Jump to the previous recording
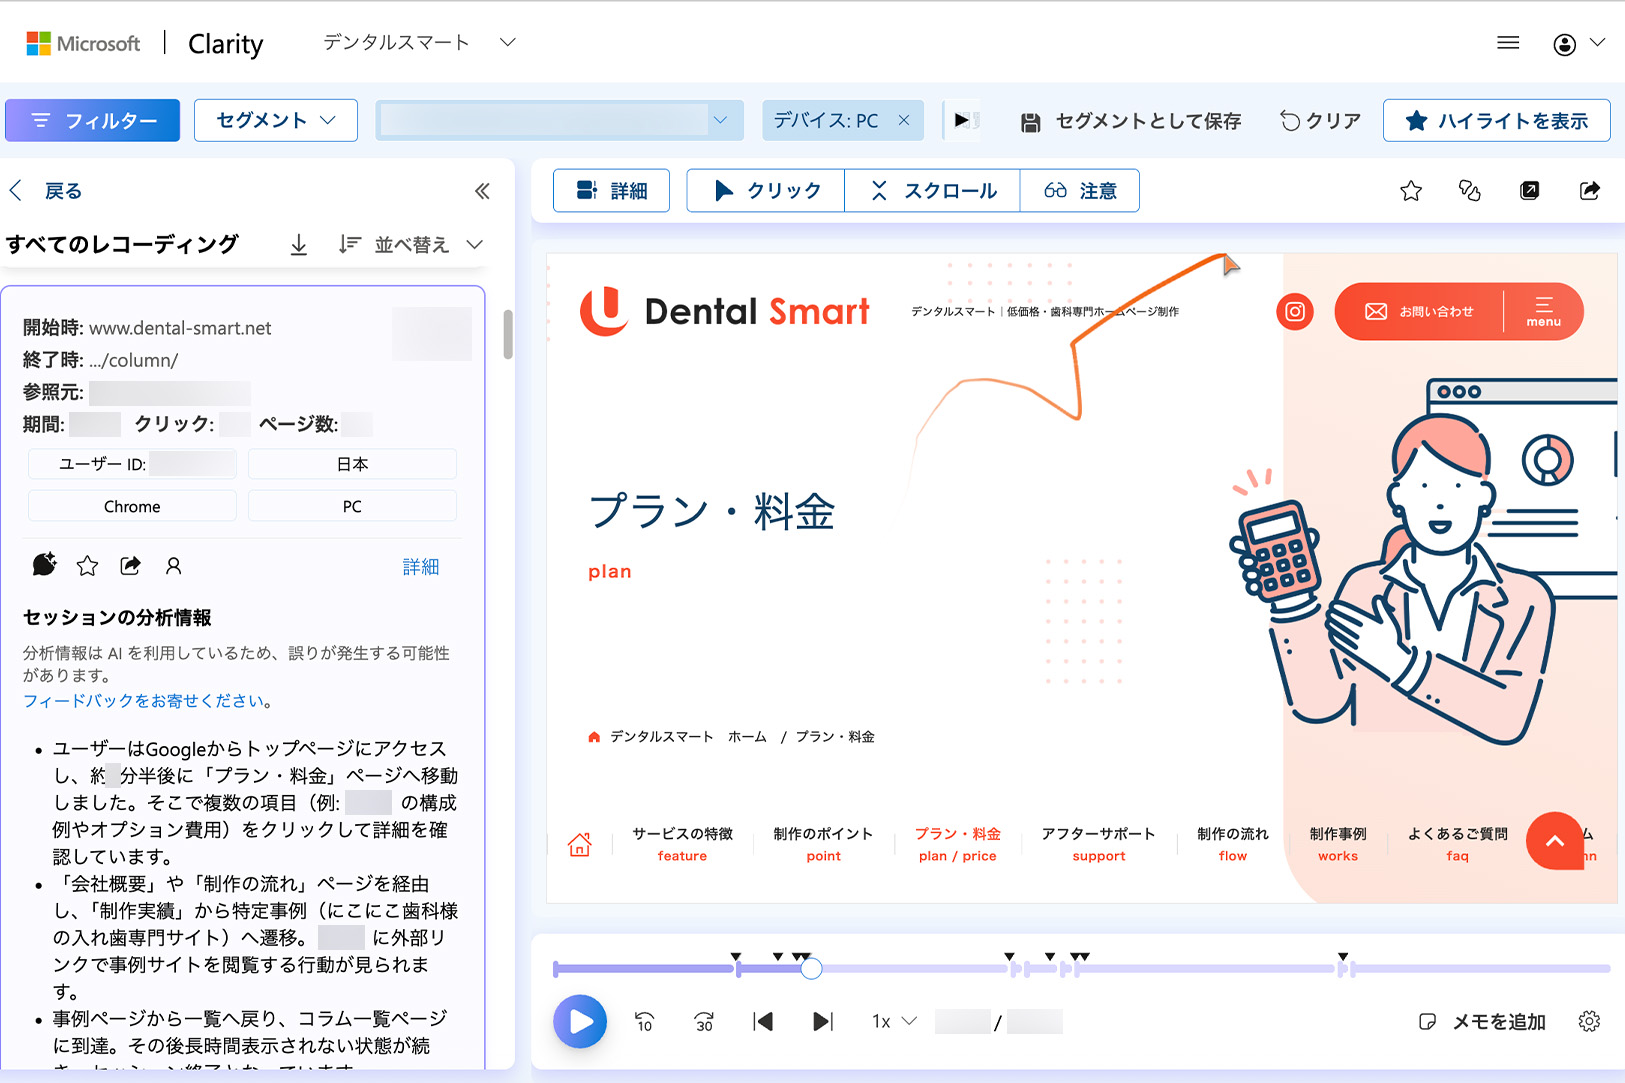This screenshot has height=1083, width=1625. click(x=763, y=1021)
